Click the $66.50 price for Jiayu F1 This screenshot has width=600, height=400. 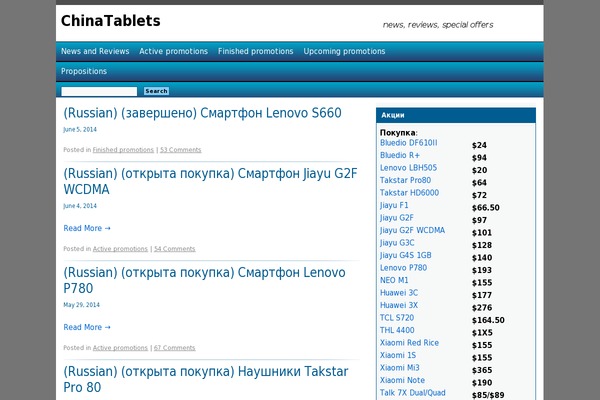pos(486,208)
